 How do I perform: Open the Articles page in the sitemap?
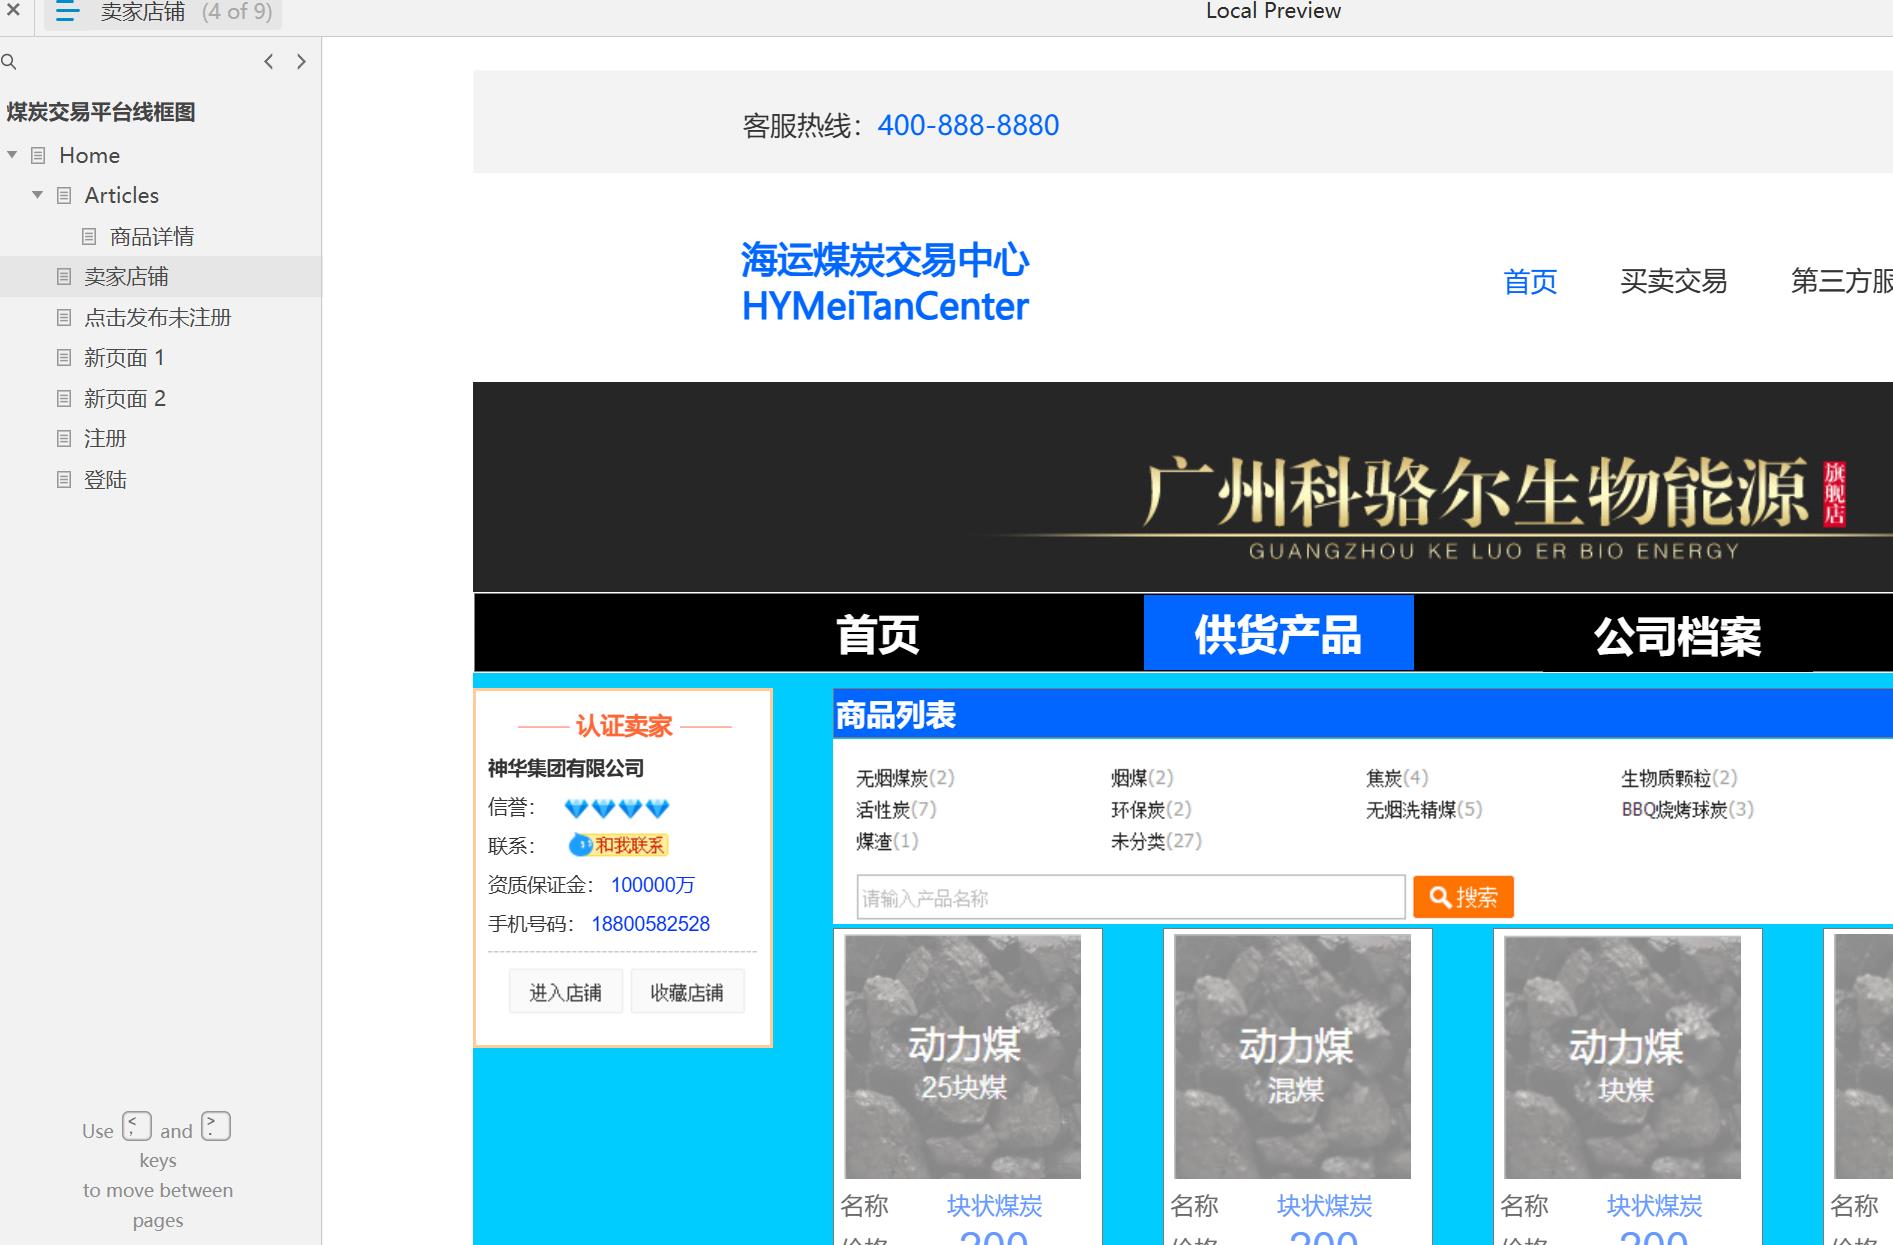[121, 195]
